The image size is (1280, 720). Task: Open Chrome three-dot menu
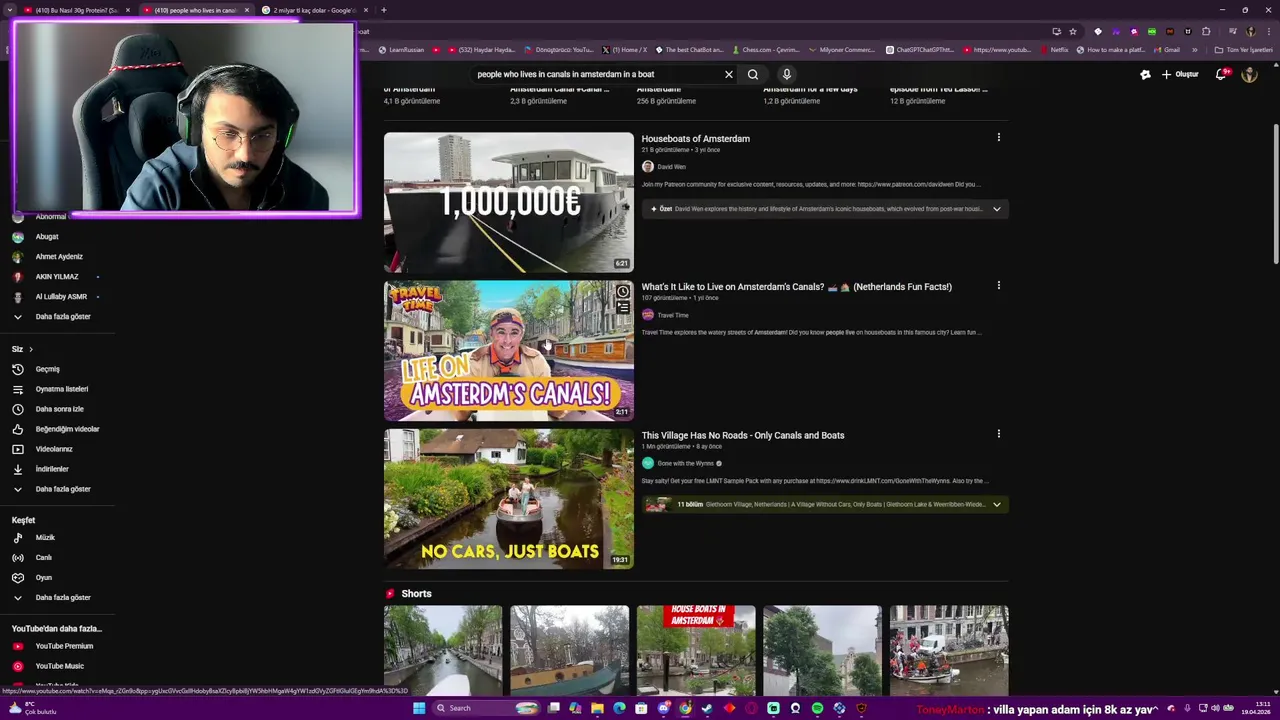[1267, 31]
